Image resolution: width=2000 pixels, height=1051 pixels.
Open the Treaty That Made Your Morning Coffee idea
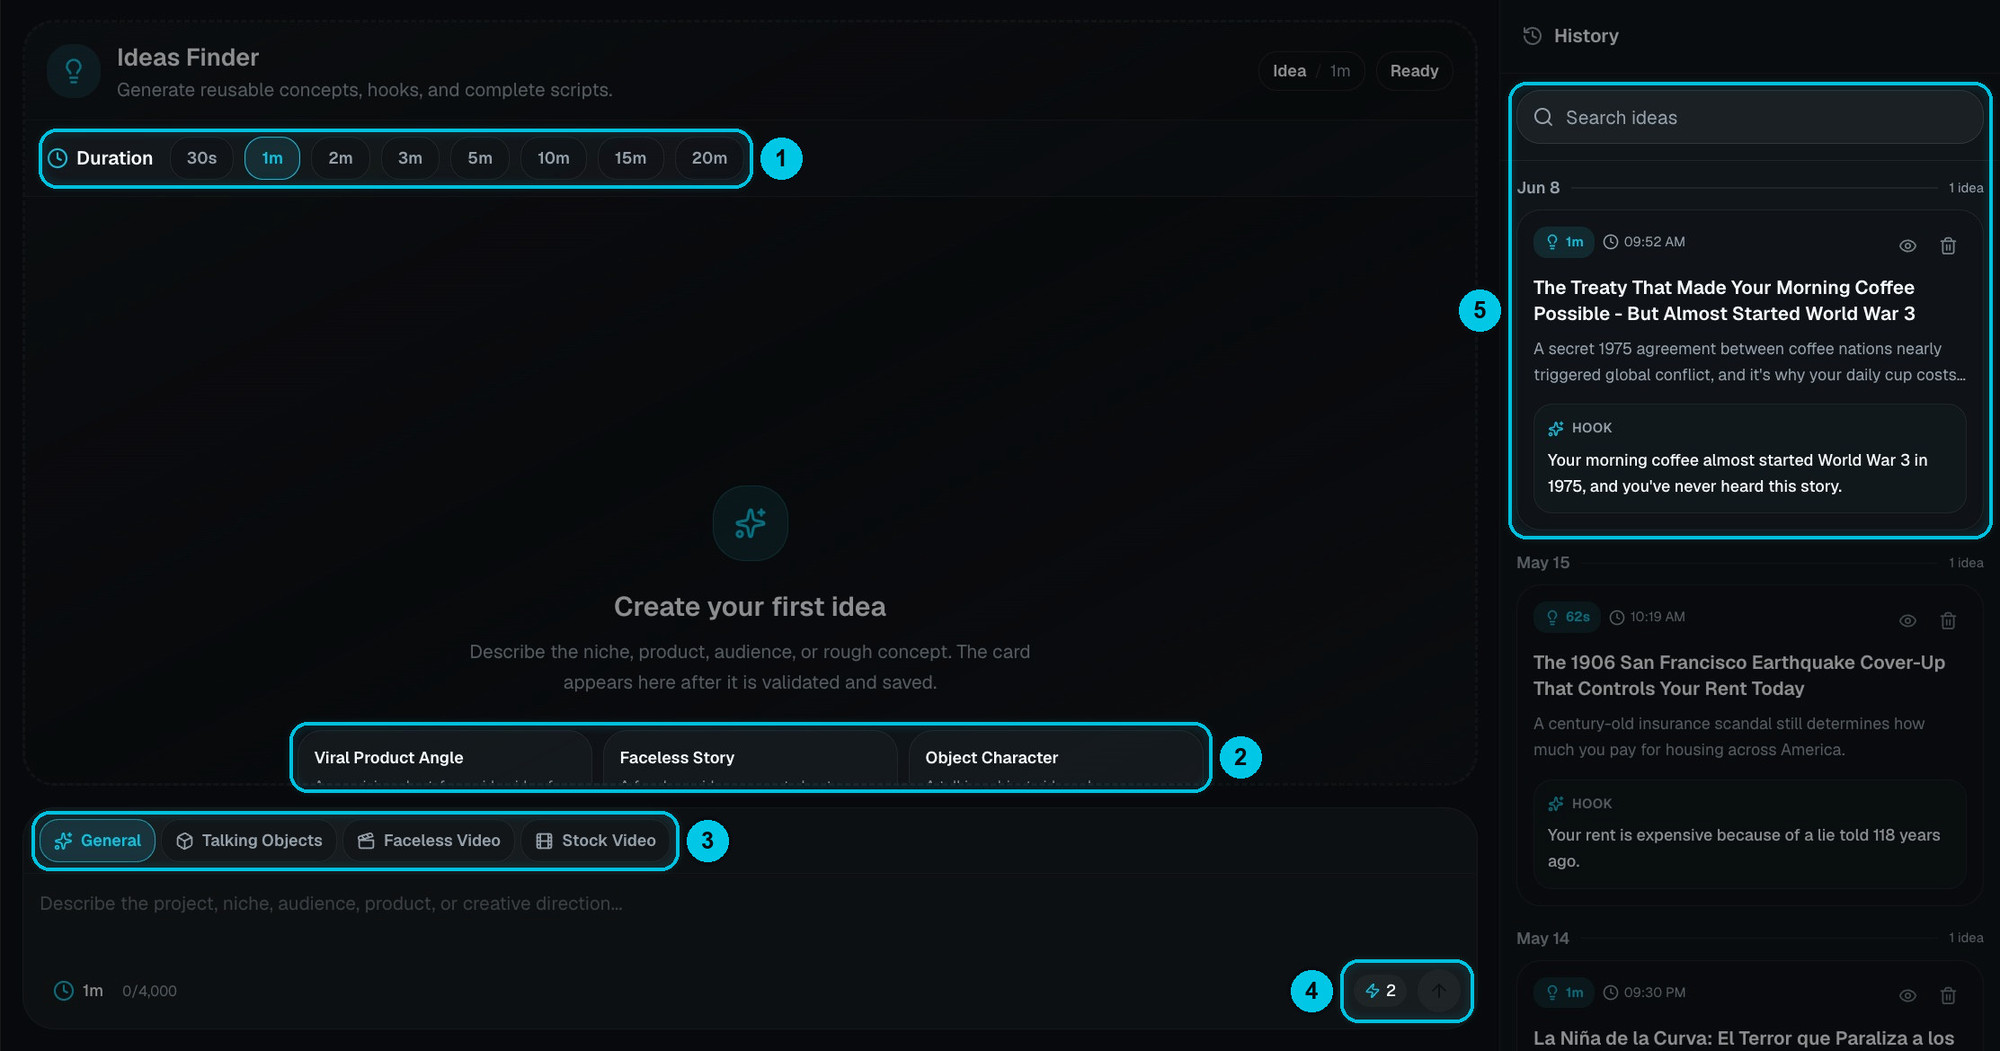(1724, 301)
